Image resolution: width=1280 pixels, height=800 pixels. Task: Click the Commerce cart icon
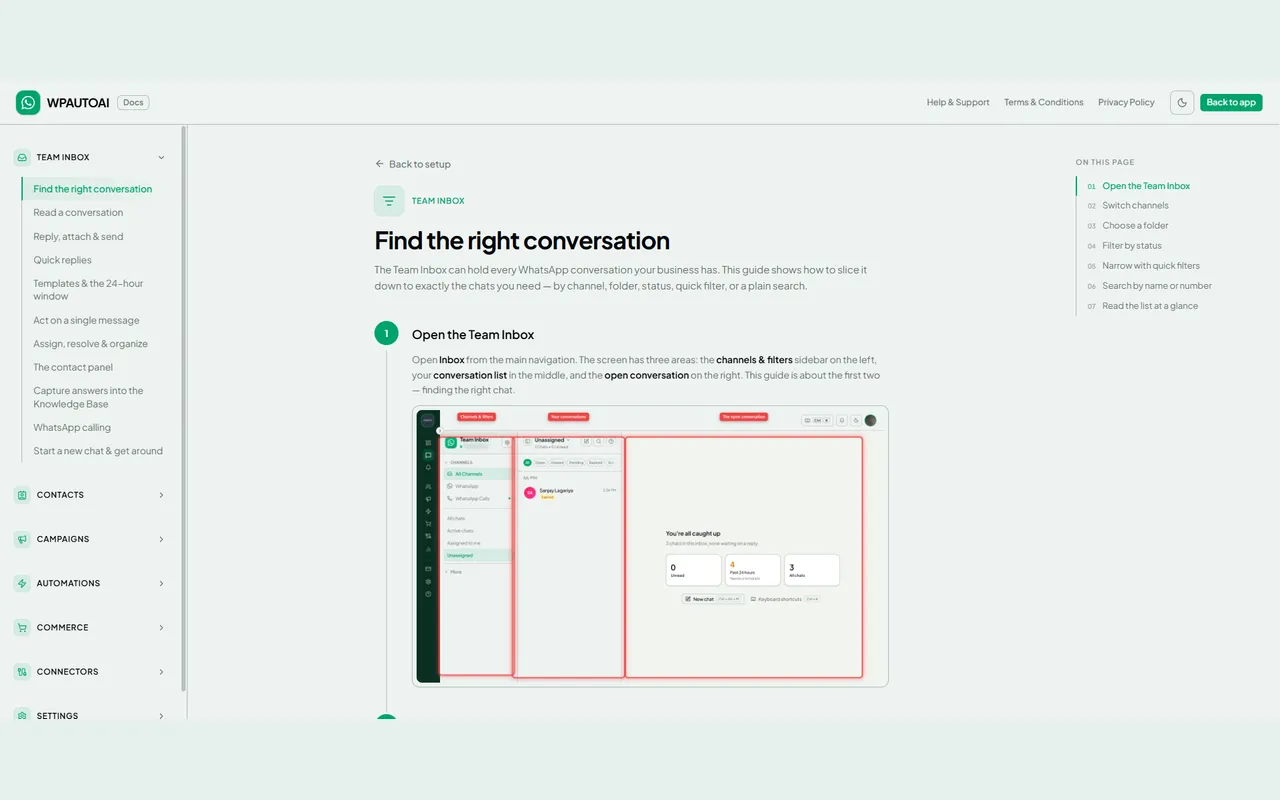point(22,627)
